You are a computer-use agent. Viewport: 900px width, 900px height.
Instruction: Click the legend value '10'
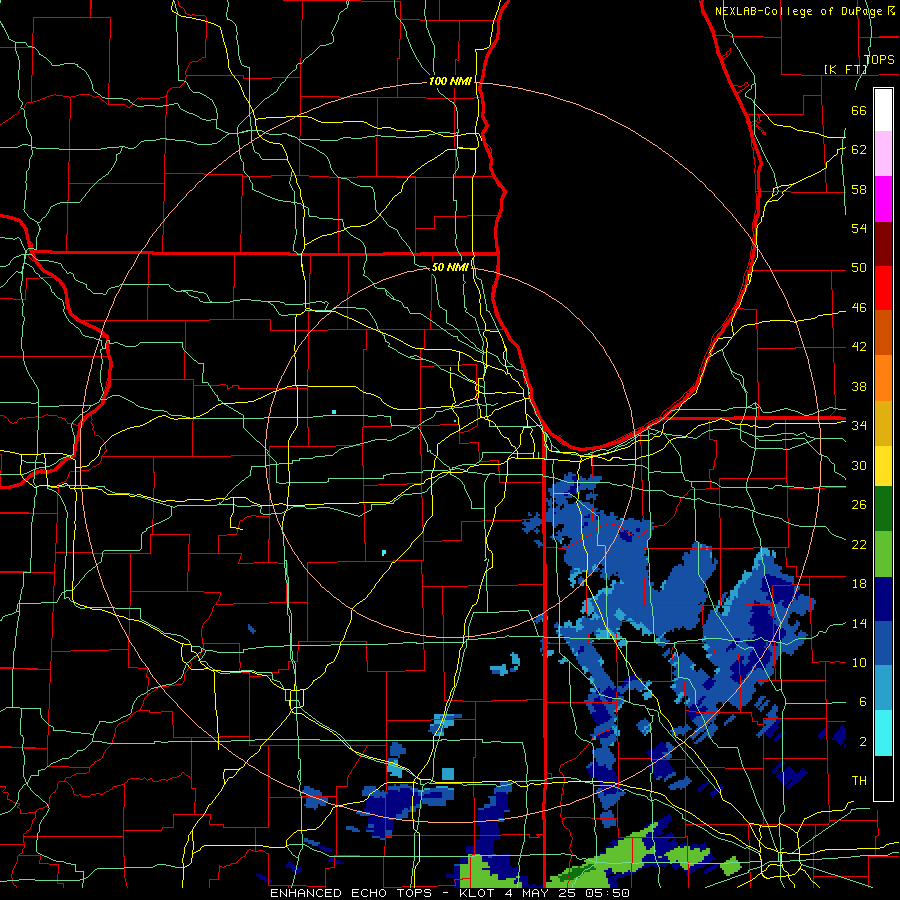click(x=859, y=662)
